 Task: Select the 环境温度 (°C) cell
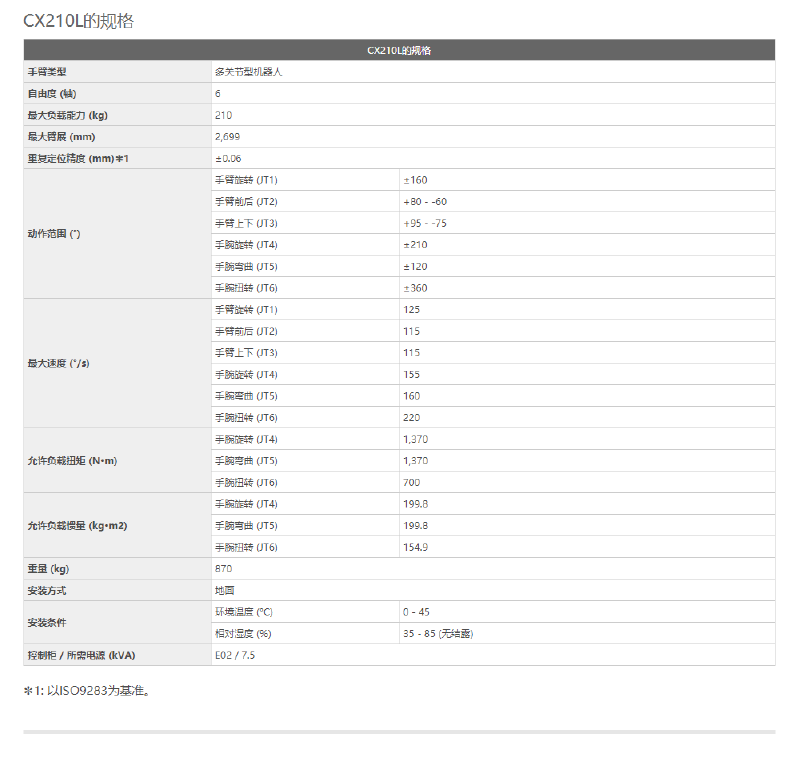[x=243, y=611]
